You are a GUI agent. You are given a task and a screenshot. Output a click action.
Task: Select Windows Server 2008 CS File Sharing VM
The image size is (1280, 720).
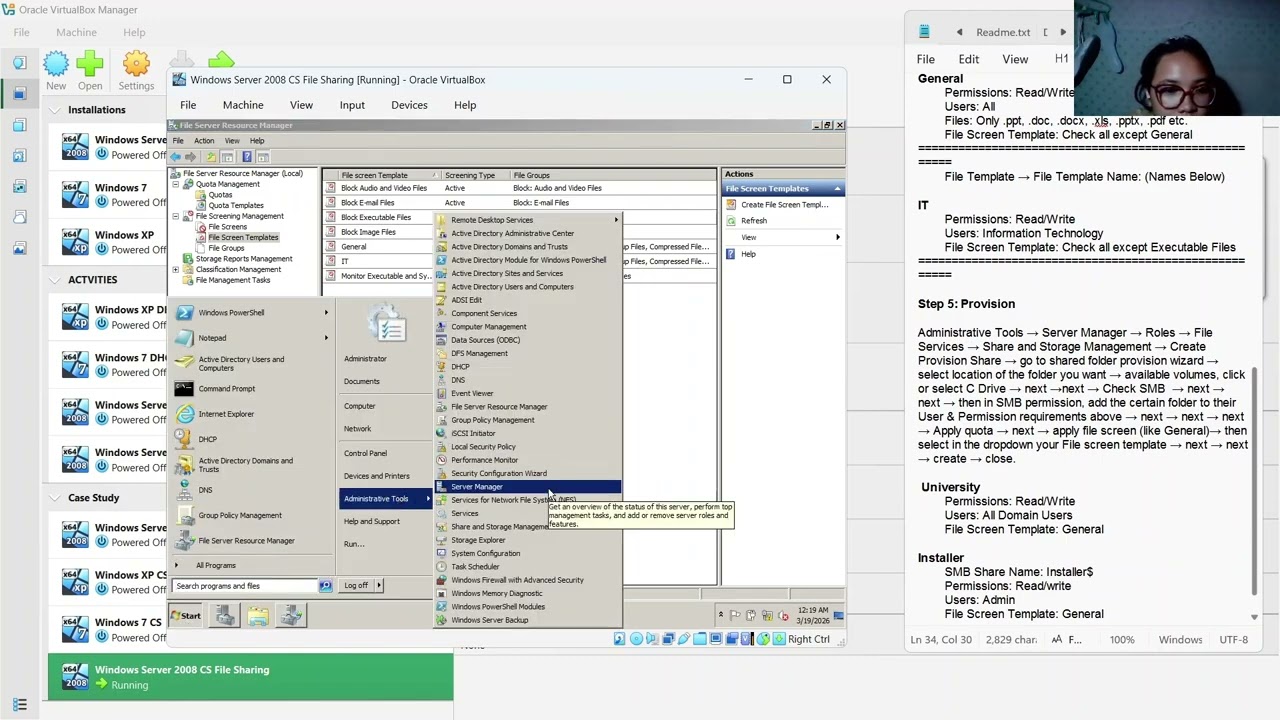click(250, 677)
